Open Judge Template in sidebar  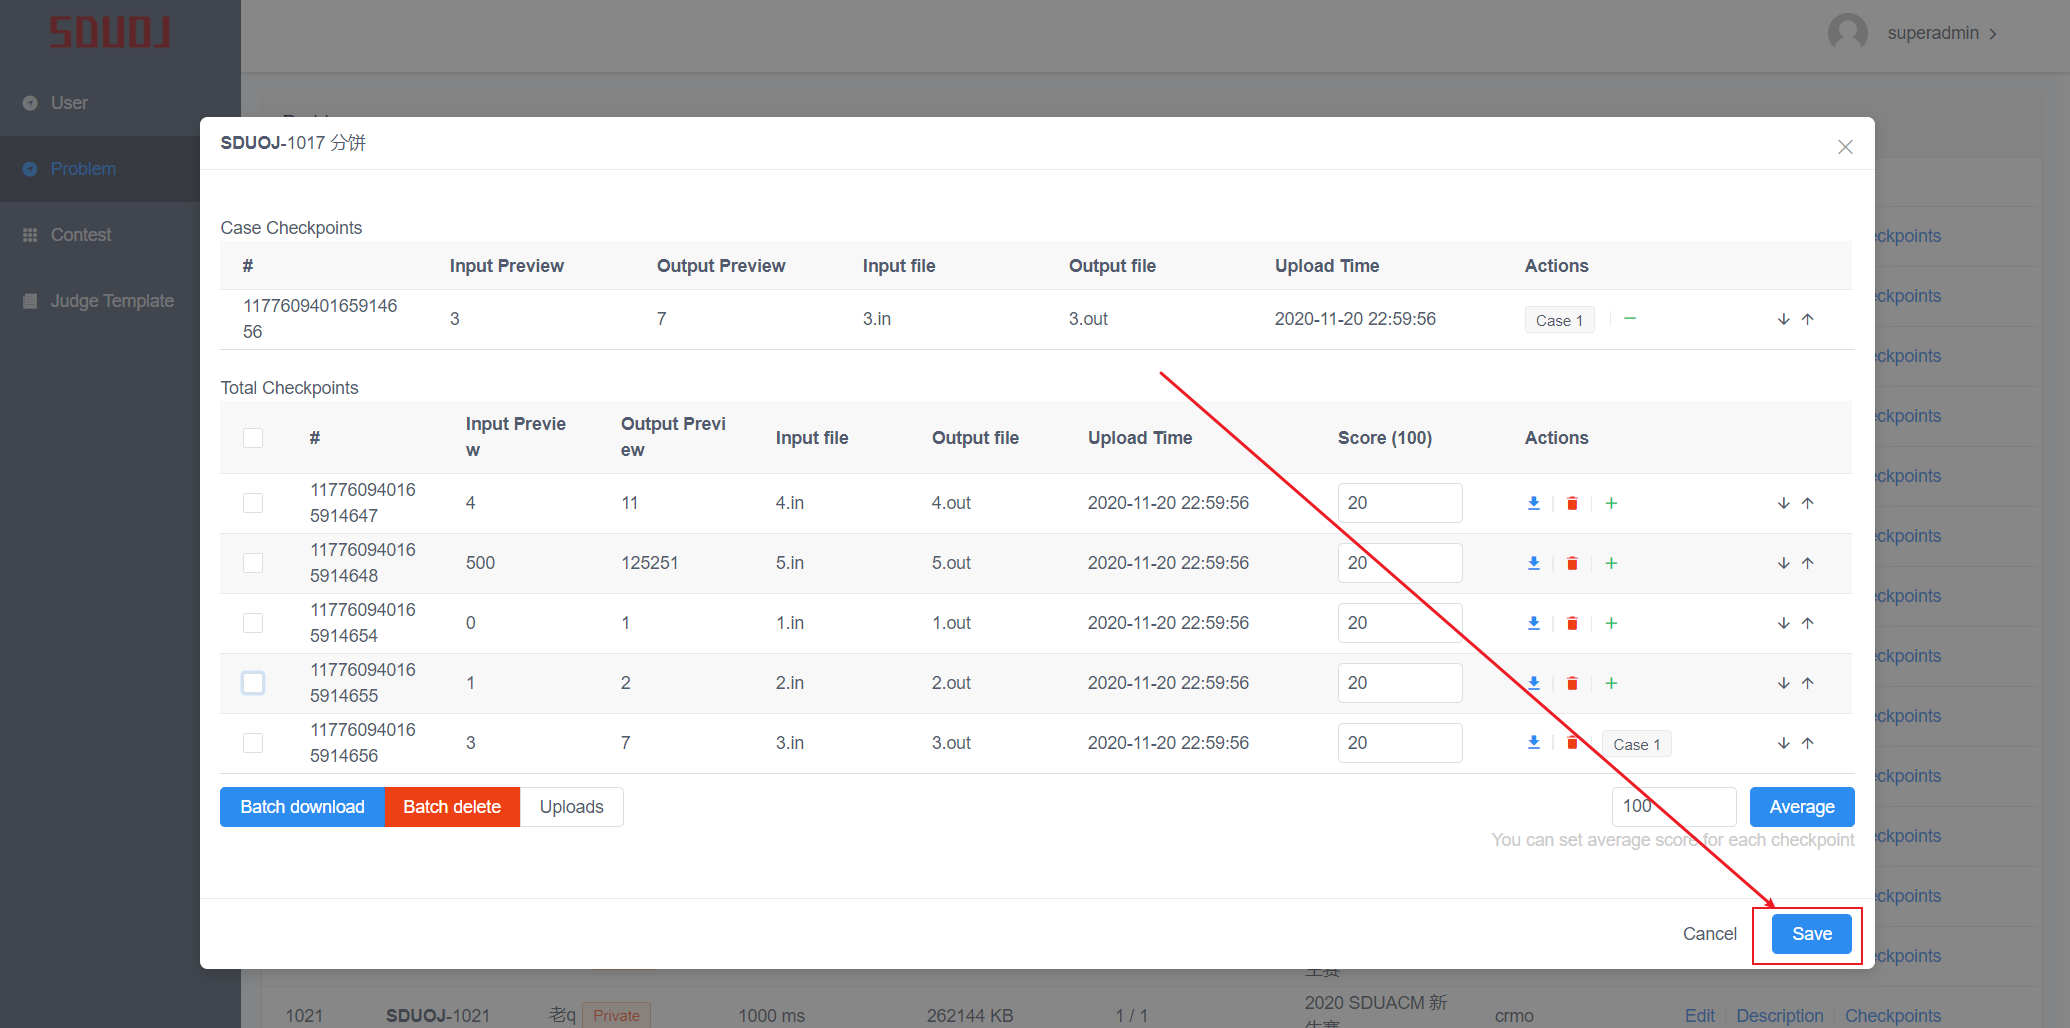coord(100,301)
